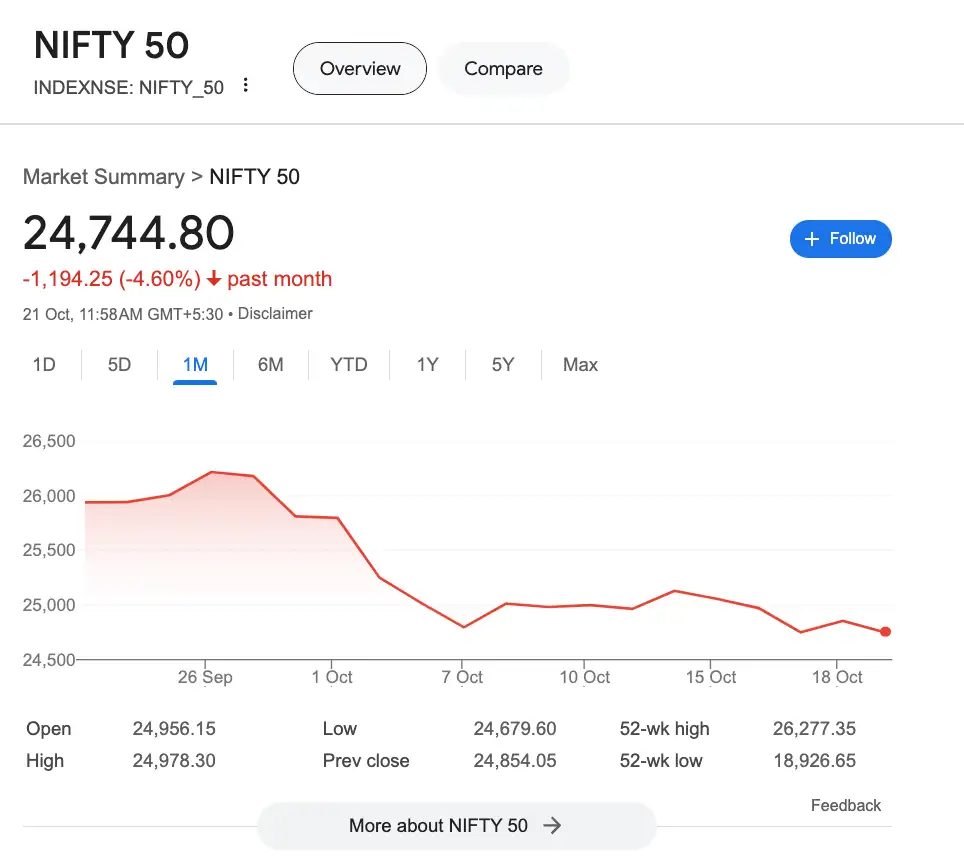Screen dimensions: 964x862
Task: Click the red down arrow change indicator
Action: (214, 280)
